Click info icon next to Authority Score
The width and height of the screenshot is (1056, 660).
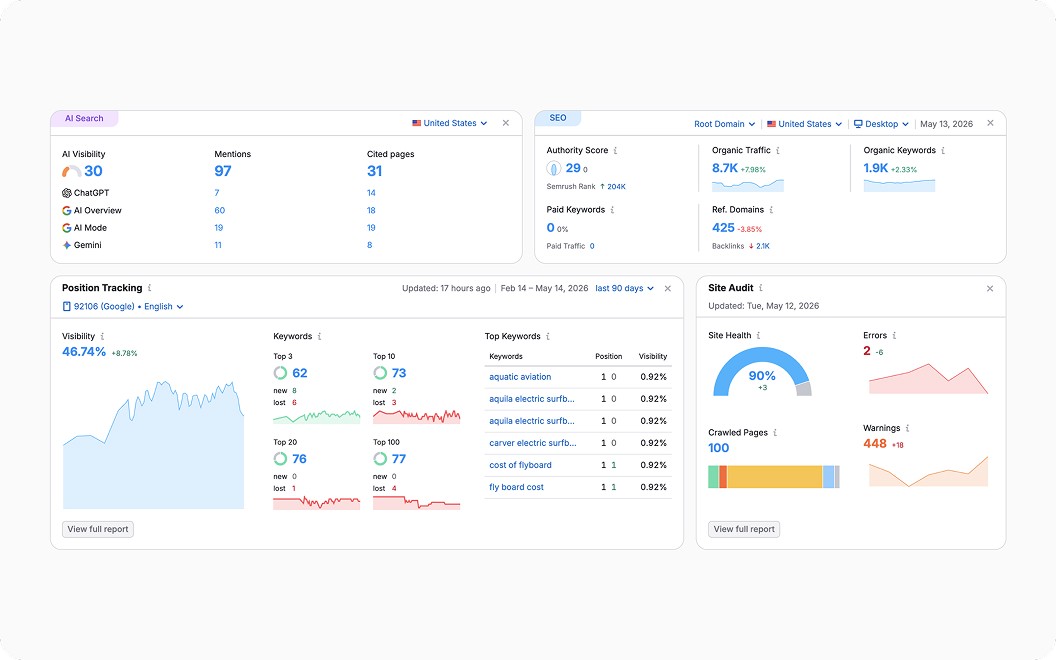616,150
